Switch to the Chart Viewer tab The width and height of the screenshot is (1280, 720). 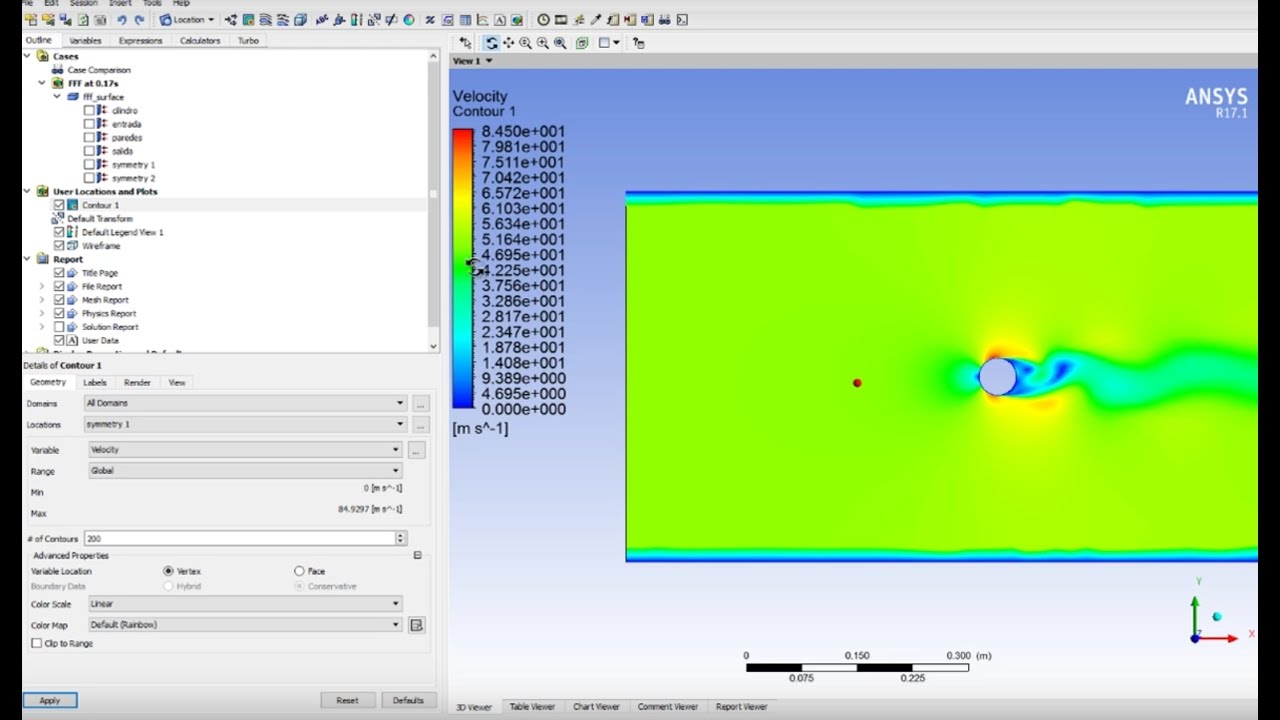[x=596, y=707]
